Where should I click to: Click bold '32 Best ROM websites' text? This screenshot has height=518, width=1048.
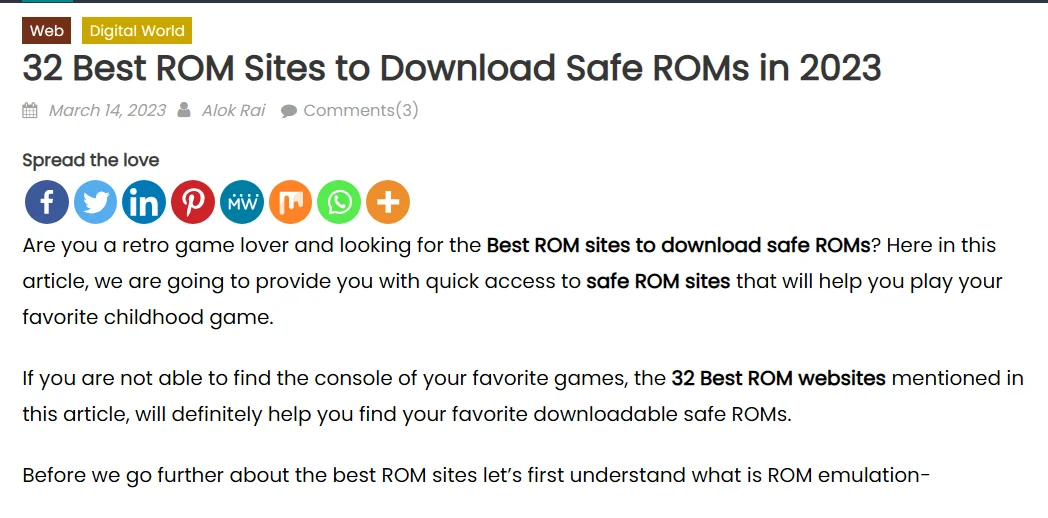point(779,379)
